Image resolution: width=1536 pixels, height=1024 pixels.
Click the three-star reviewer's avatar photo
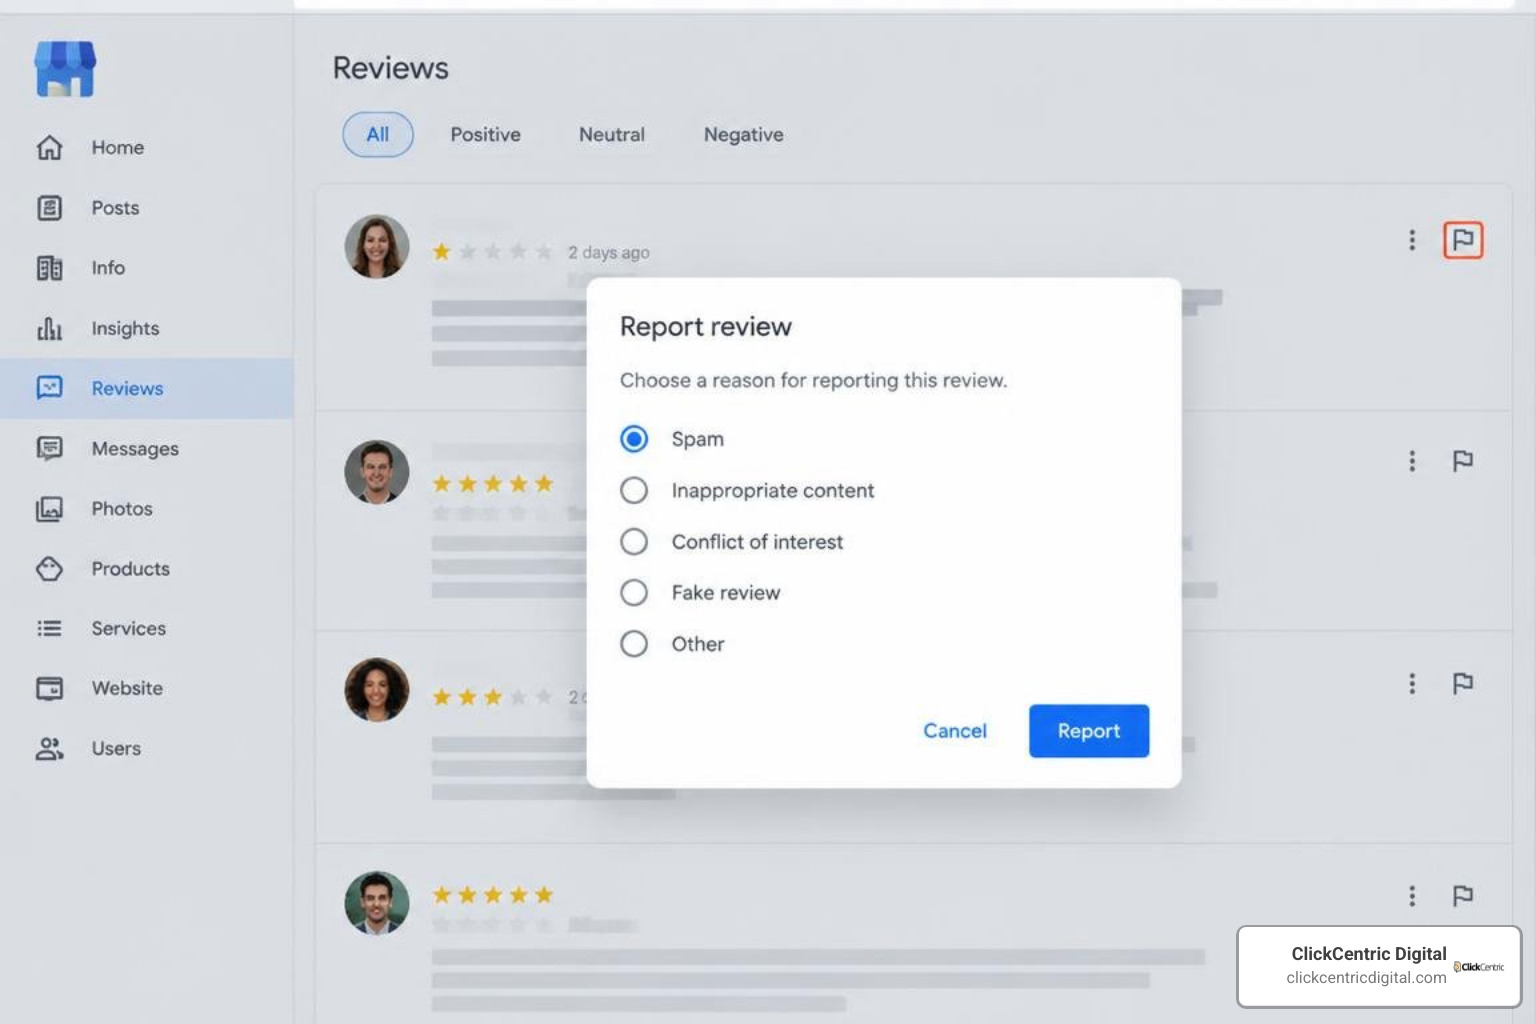point(377,689)
